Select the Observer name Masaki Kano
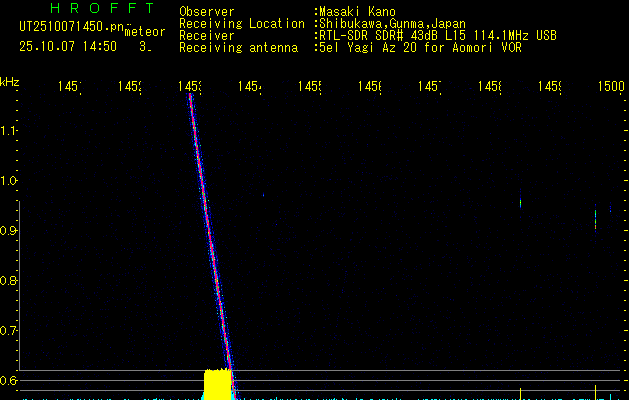This screenshot has height=400, width=629. tap(359, 12)
